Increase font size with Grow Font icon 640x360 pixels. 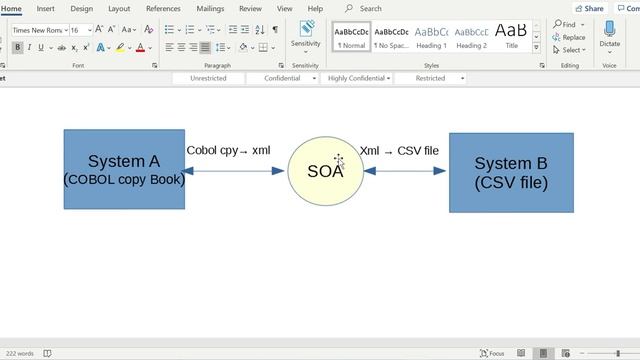(99, 29)
